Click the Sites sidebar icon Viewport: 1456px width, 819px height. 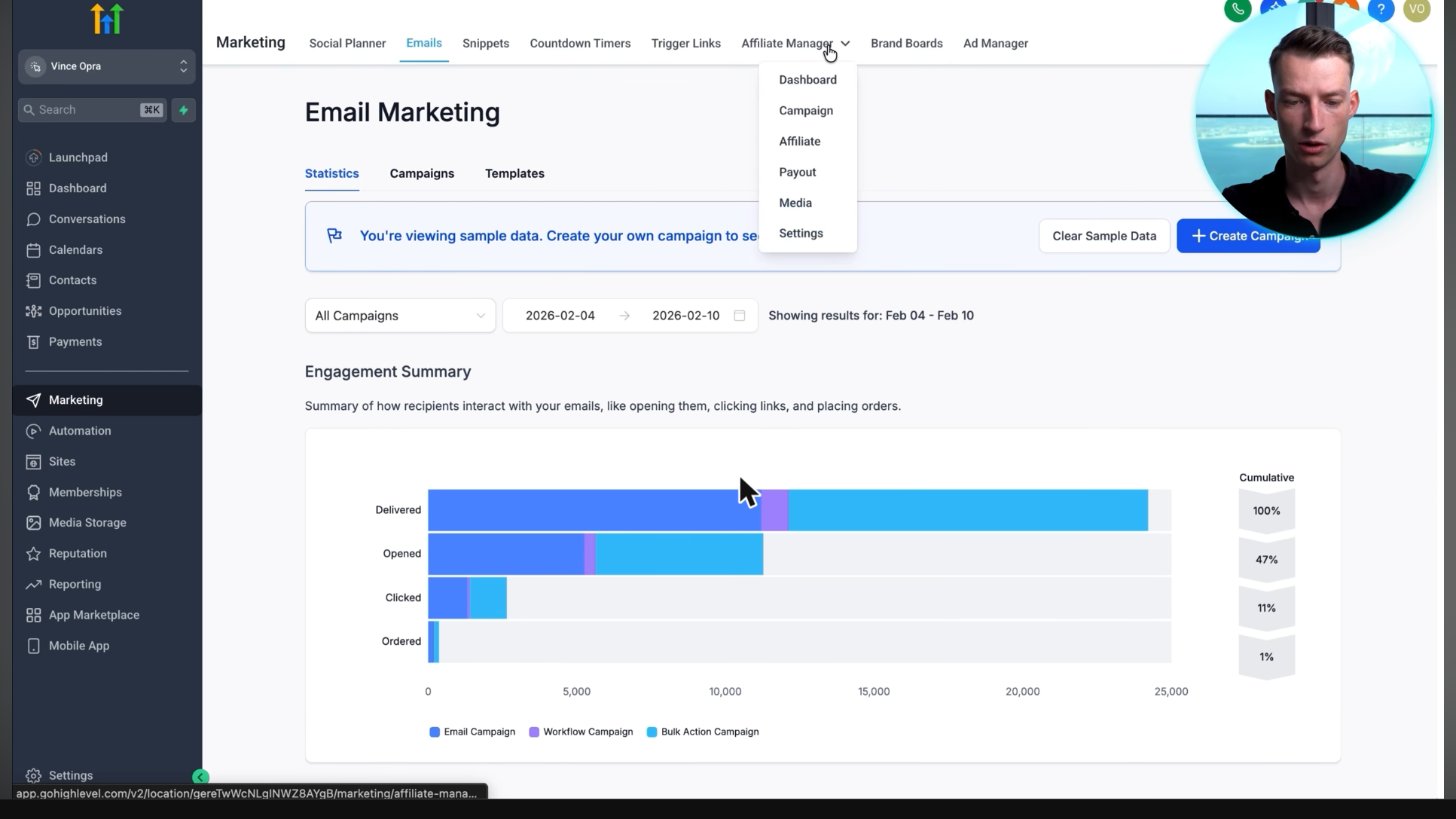coord(33,462)
